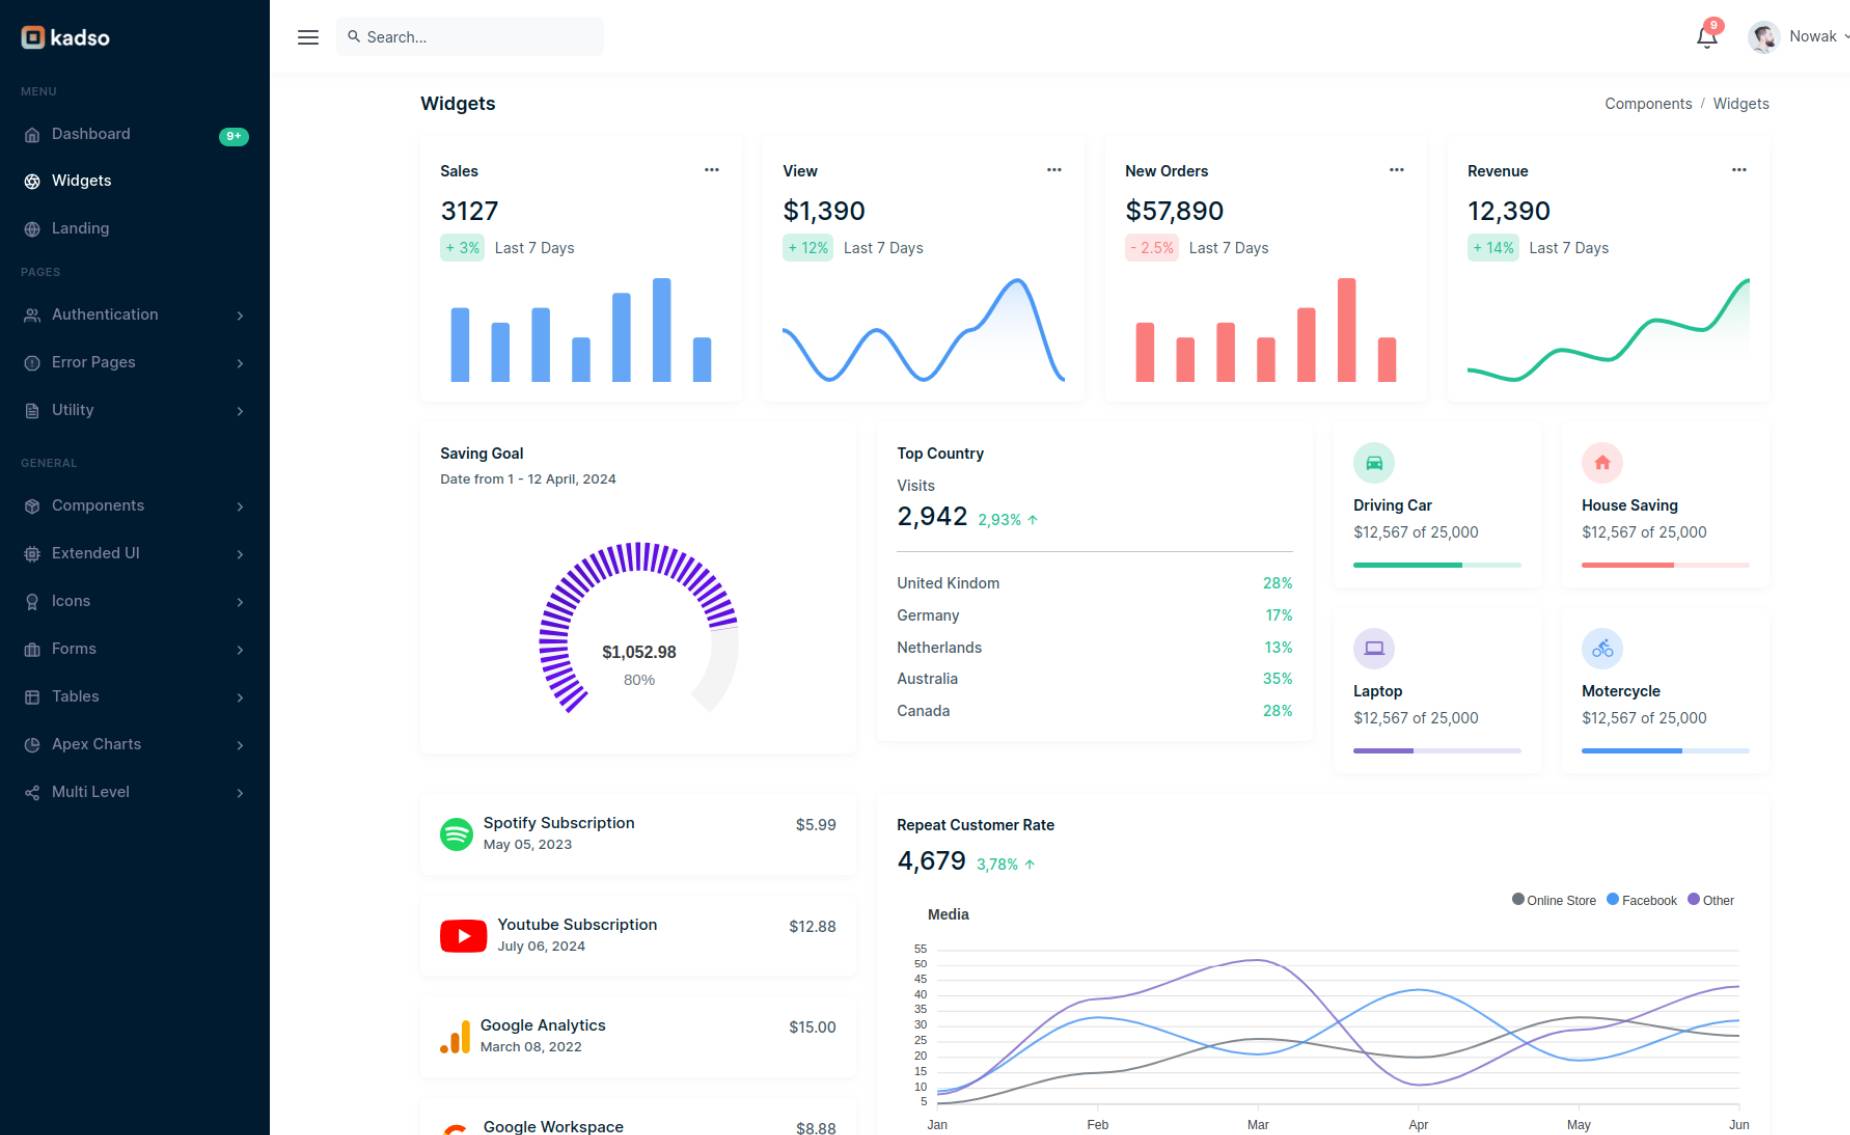Click the Motercycle bike icon
This screenshot has height=1135, width=1850.
tap(1602, 648)
